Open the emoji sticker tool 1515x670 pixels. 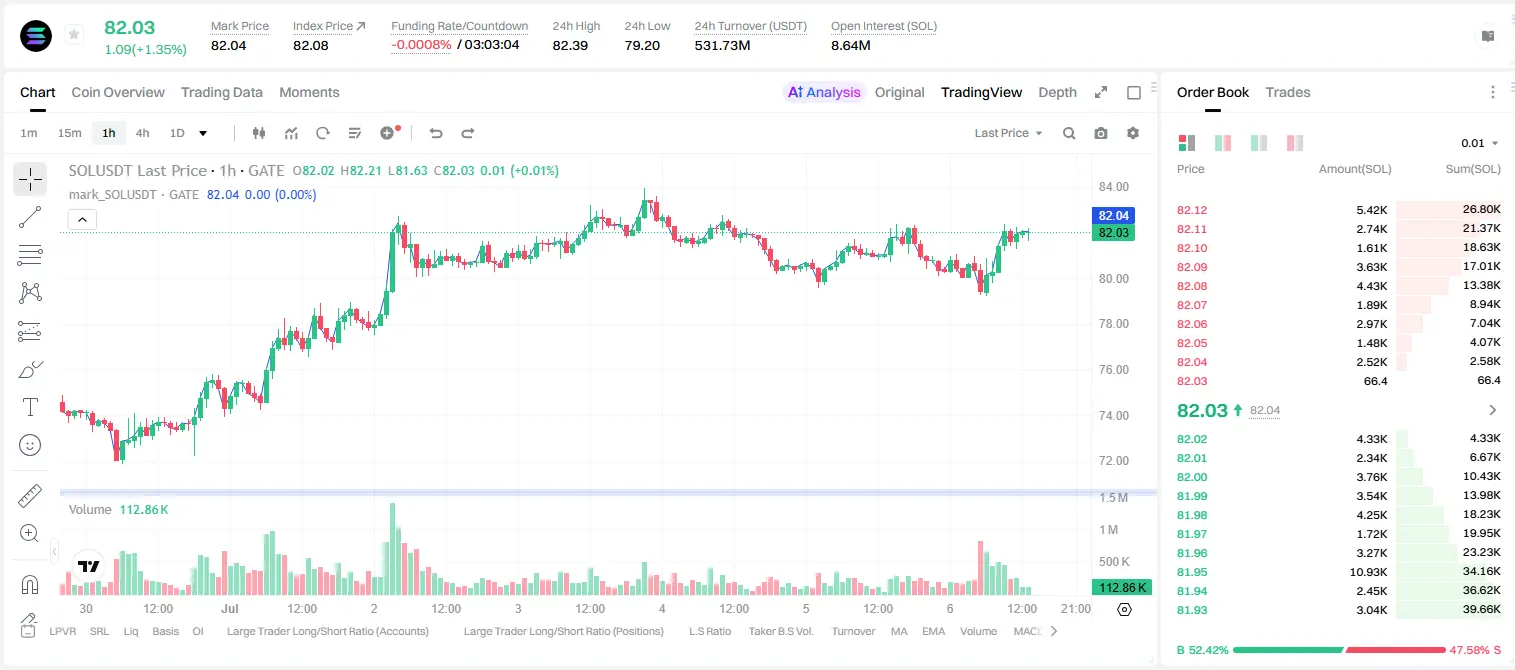coord(30,445)
